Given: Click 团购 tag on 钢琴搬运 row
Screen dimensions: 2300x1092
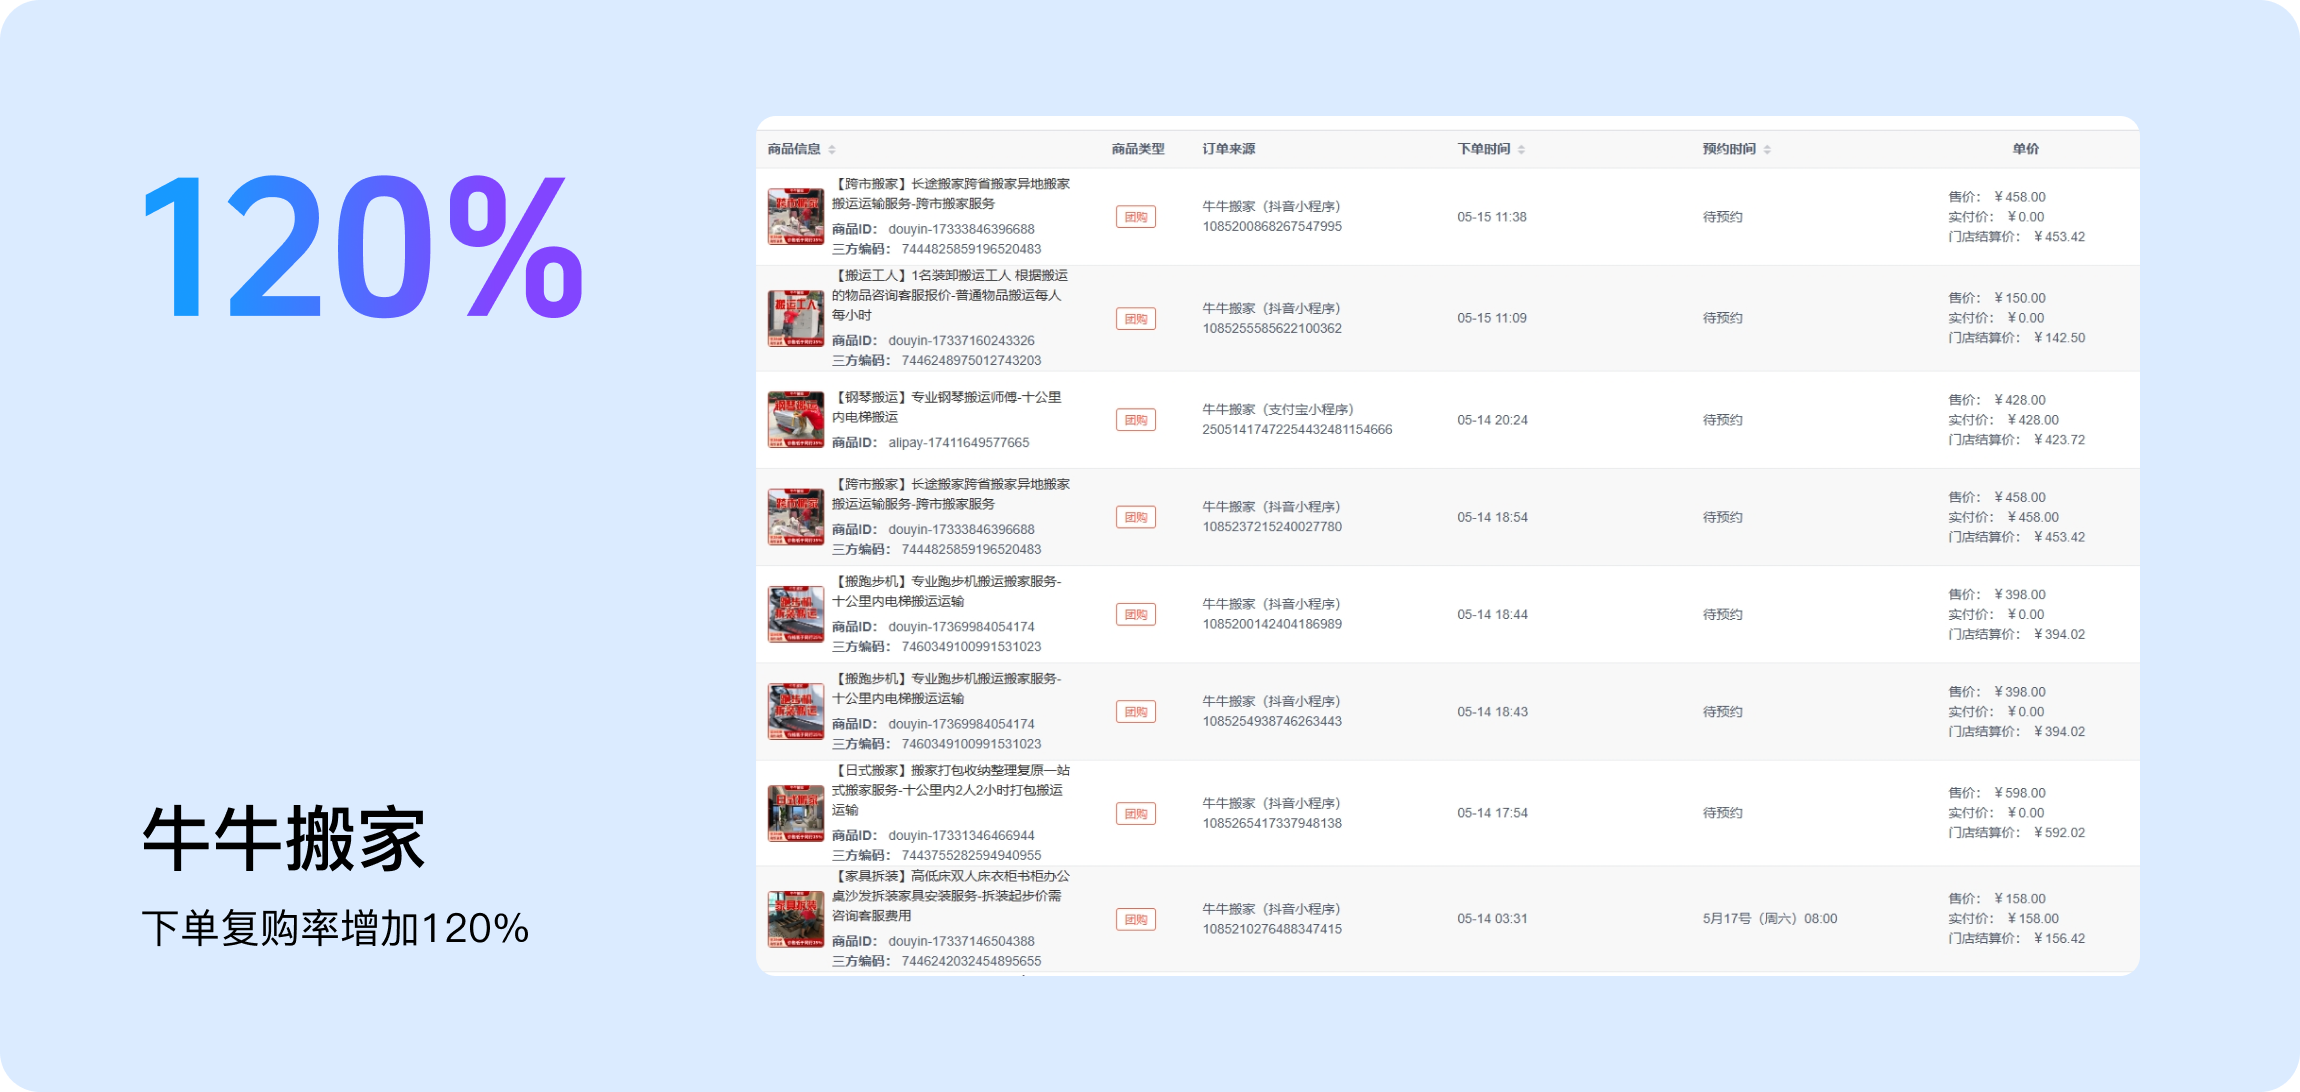Looking at the screenshot, I should pos(1135,420).
